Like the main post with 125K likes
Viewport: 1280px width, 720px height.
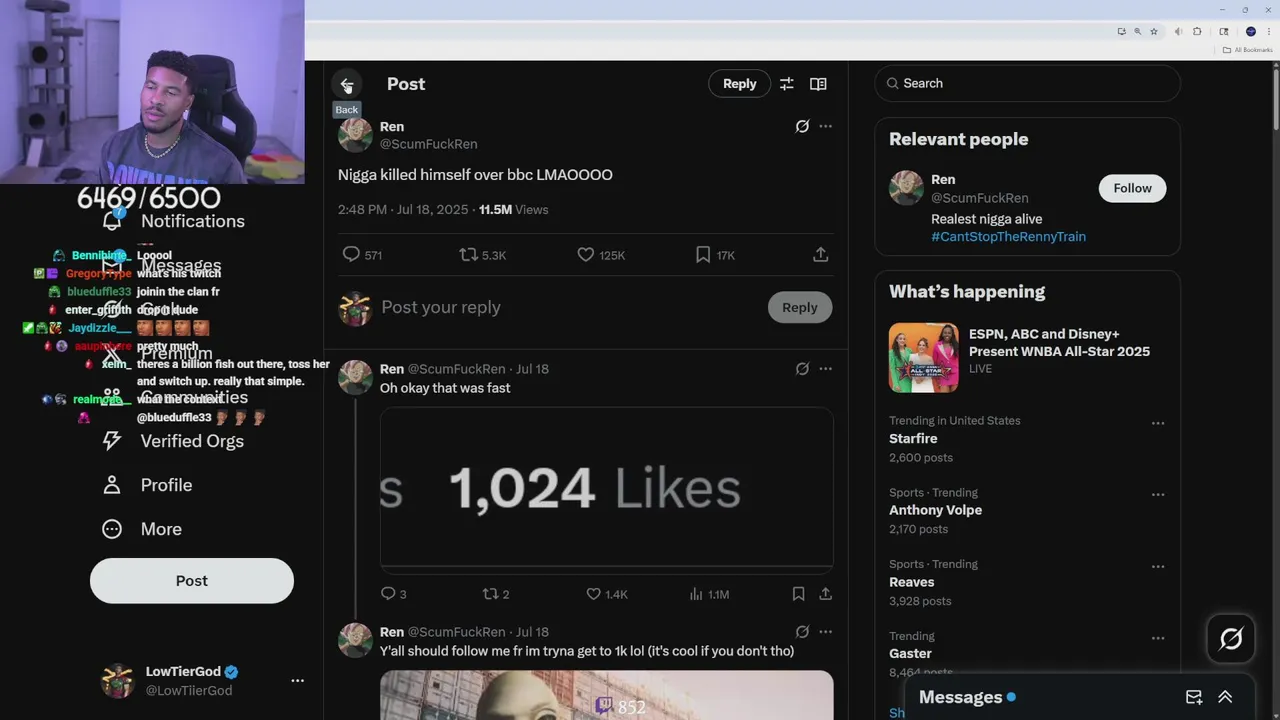tap(586, 255)
